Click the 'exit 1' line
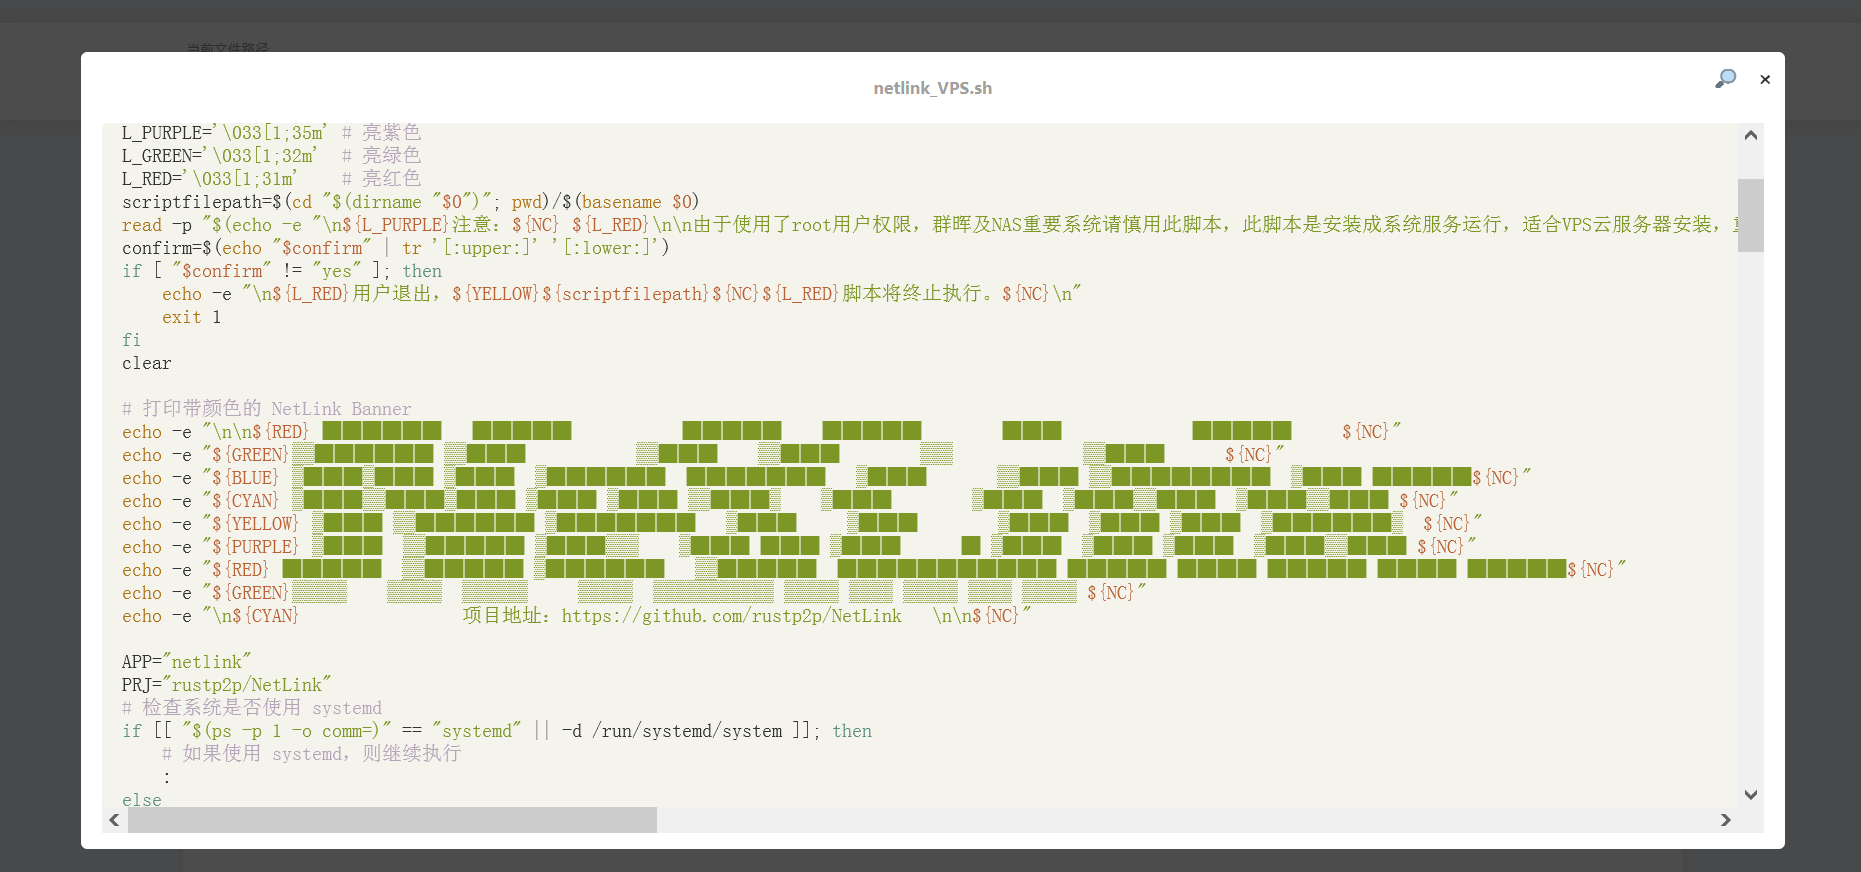This screenshot has width=1861, height=872. pos(191,317)
